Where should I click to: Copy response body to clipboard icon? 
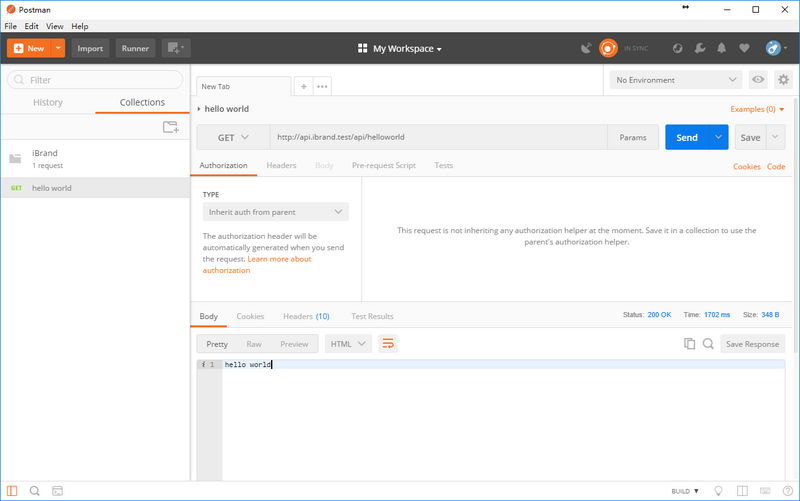(x=689, y=344)
